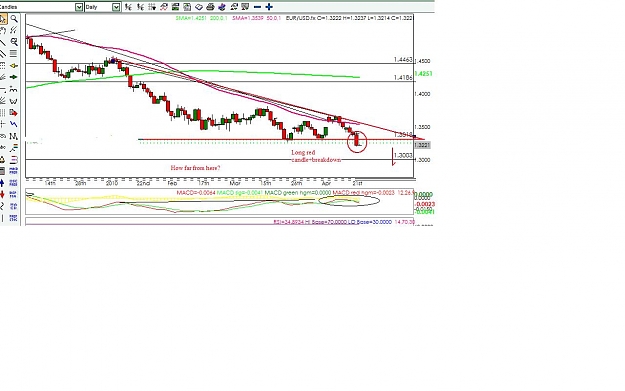The image size is (625, 391).
Task: Open the Daily timeframe dropdown
Action: [x=116, y=7]
